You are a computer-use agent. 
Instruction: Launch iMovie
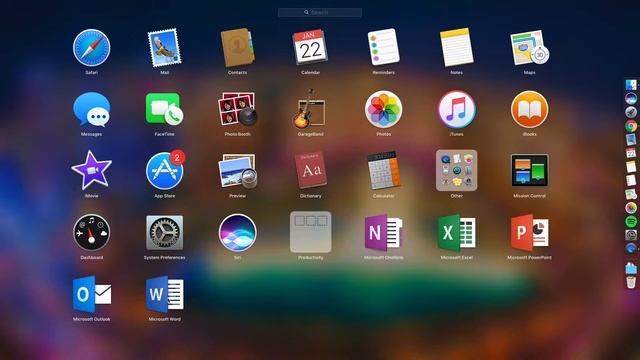coord(91,170)
